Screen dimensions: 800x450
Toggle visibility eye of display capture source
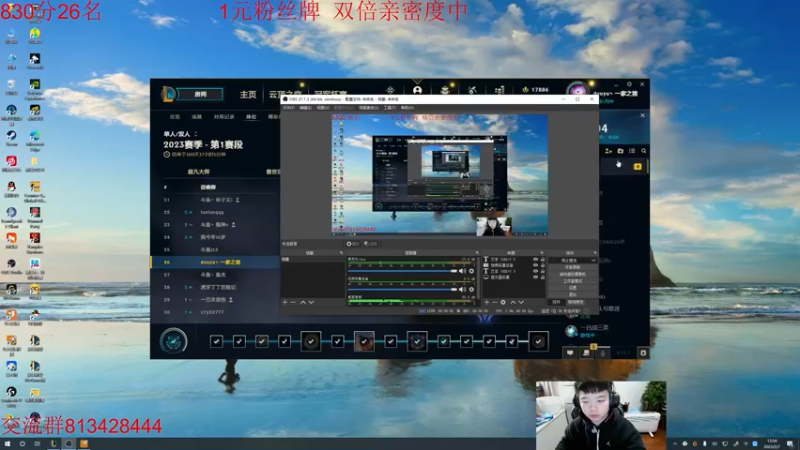point(535,278)
